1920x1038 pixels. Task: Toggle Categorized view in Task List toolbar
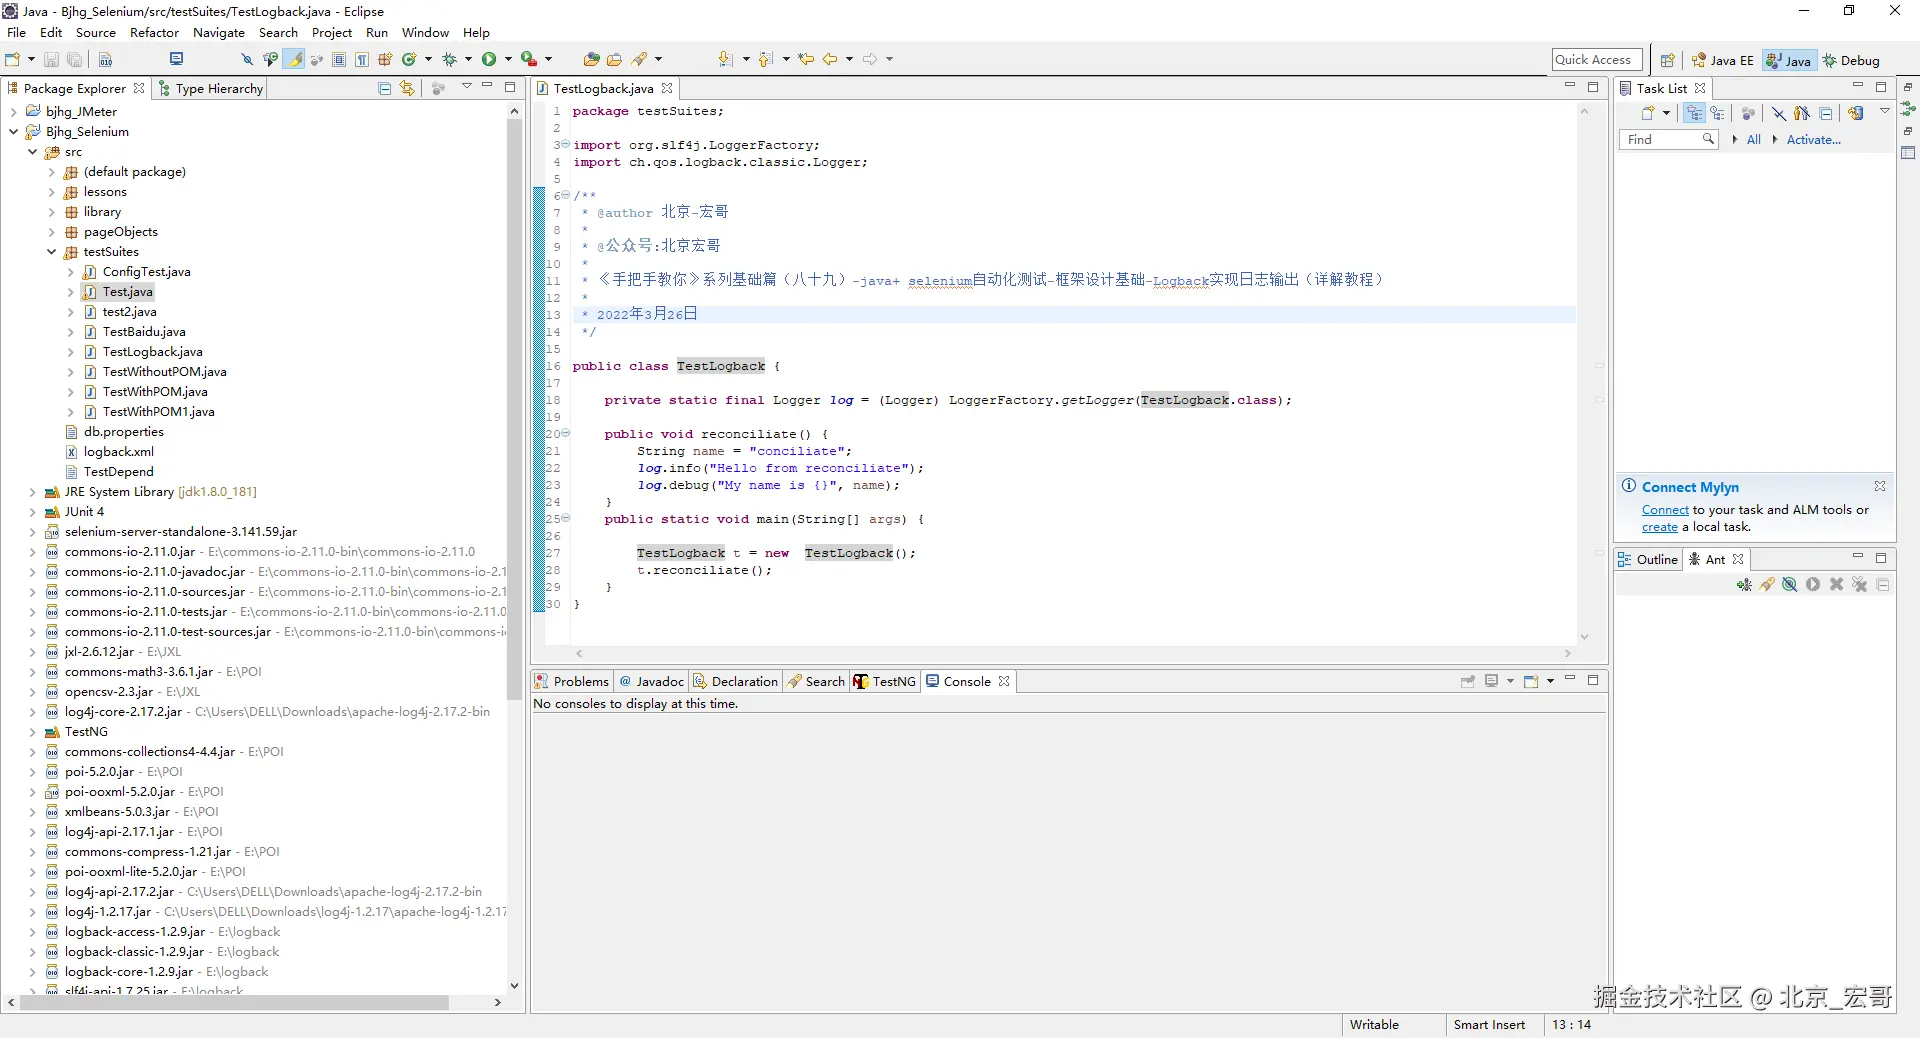tap(1694, 114)
